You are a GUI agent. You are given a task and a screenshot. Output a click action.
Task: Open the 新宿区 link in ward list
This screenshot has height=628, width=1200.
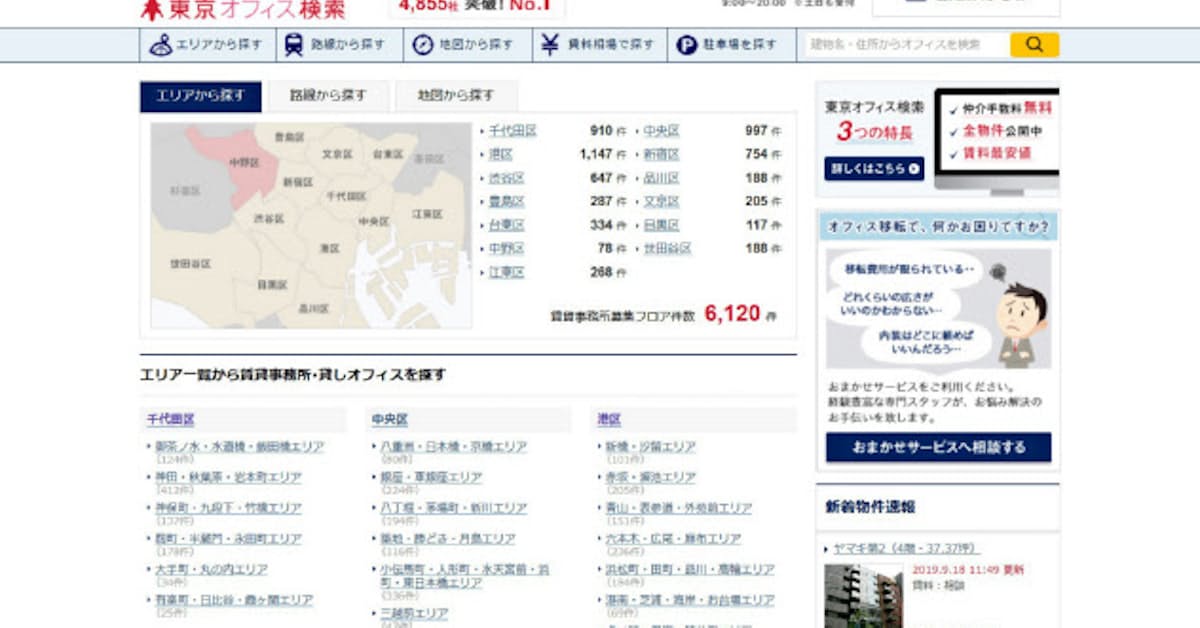point(660,155)
